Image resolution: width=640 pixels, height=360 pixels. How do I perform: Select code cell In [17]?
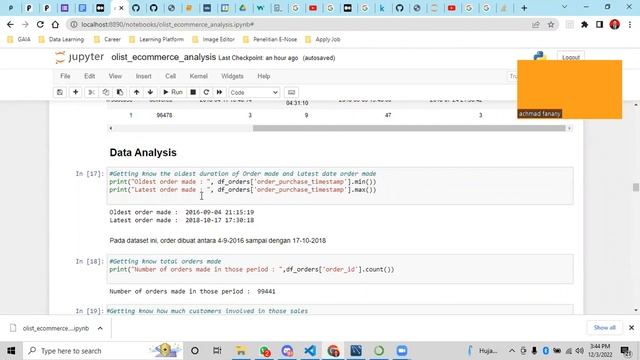point(340,186)
